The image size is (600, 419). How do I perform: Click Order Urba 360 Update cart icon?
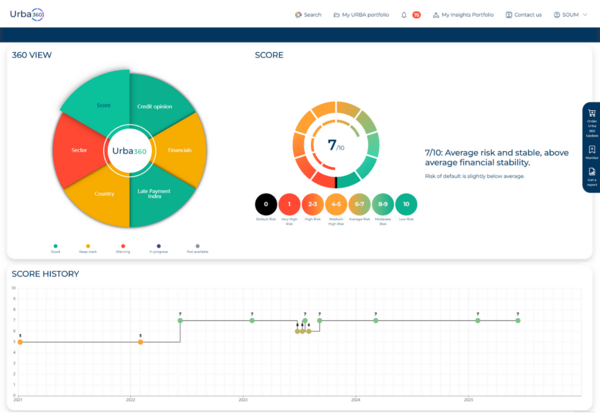click(x=592, y=113)
